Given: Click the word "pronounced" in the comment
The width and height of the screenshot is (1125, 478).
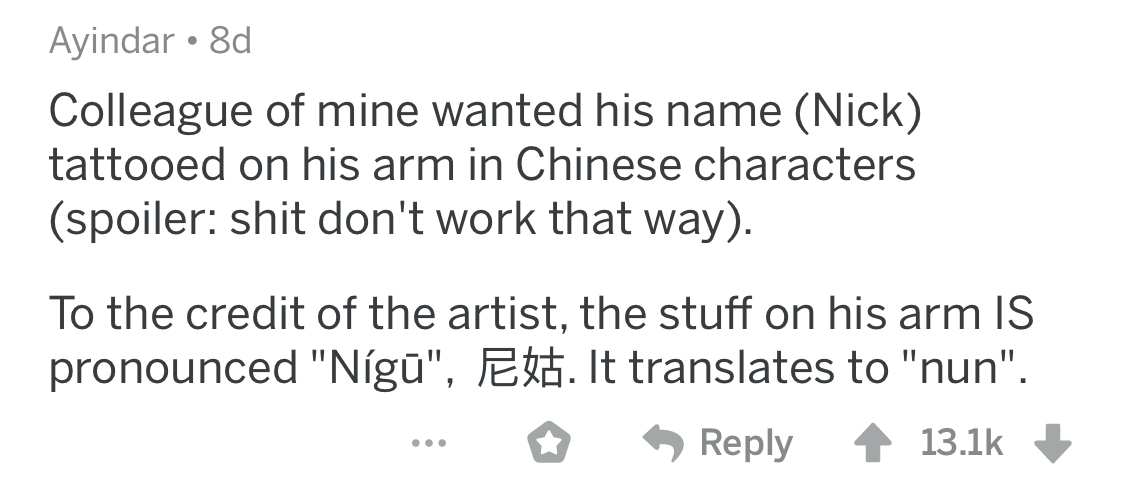Looking at the screenshot, I should 171,368.
